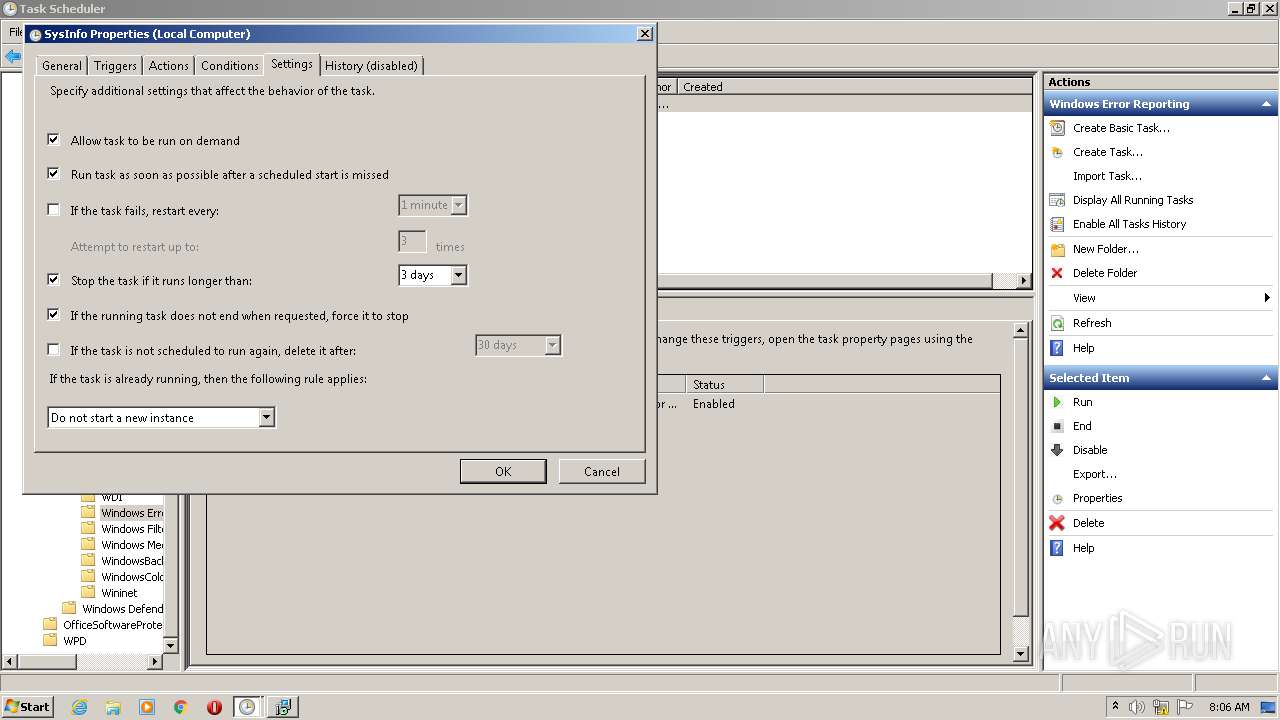Close the SysInfo Properties dialog
Image resolution: width=1280 pixels, height=720 pixels.
[x=645, y=33]
